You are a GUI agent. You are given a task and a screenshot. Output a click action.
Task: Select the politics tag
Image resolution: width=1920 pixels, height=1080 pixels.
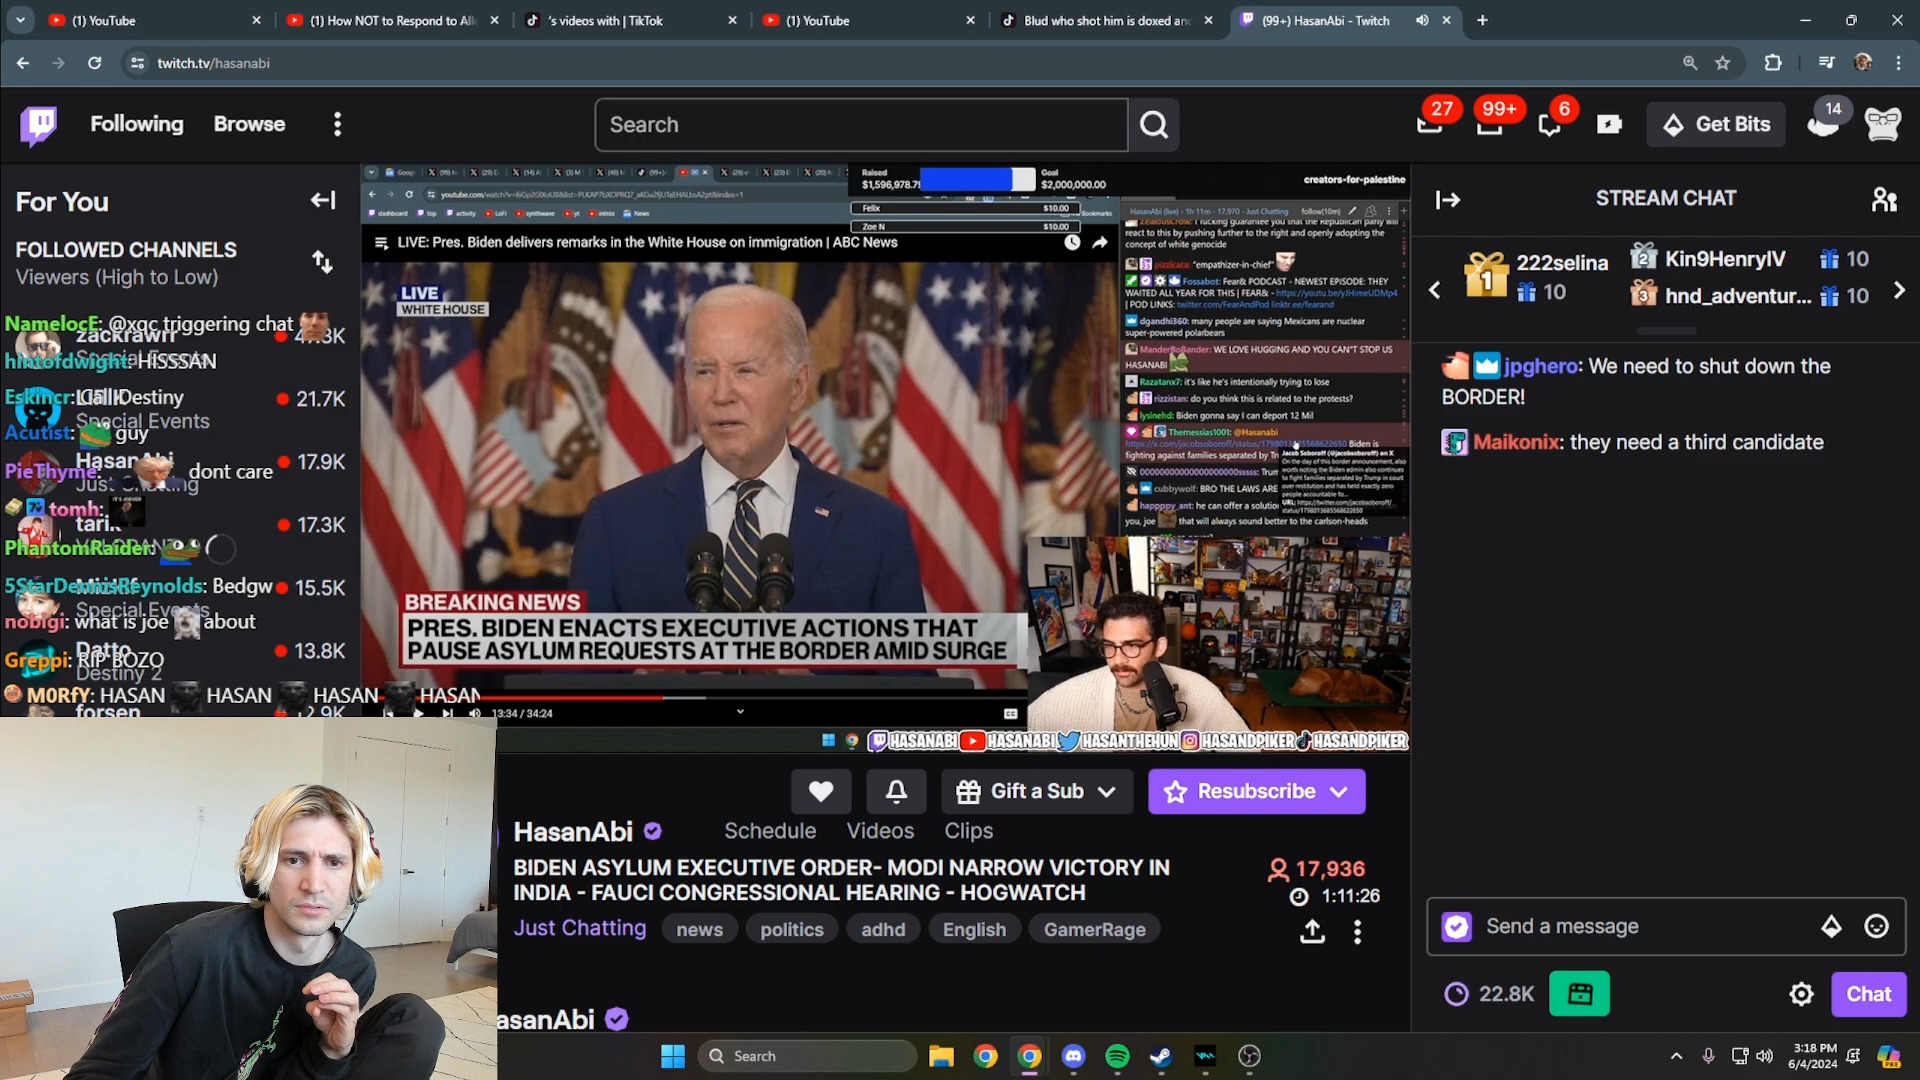coord(791,930)
